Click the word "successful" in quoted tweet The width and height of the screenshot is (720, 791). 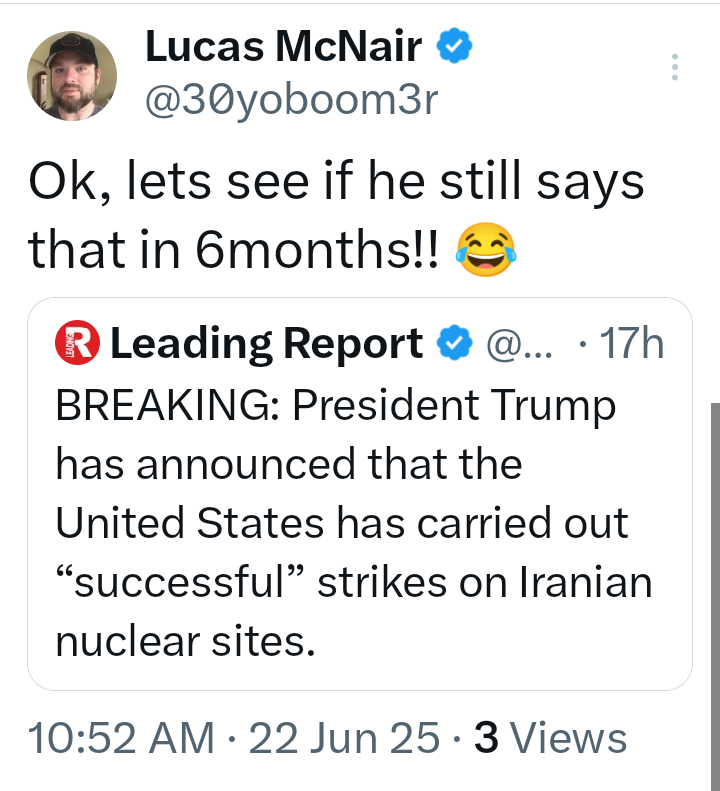(x=181, y=583)
